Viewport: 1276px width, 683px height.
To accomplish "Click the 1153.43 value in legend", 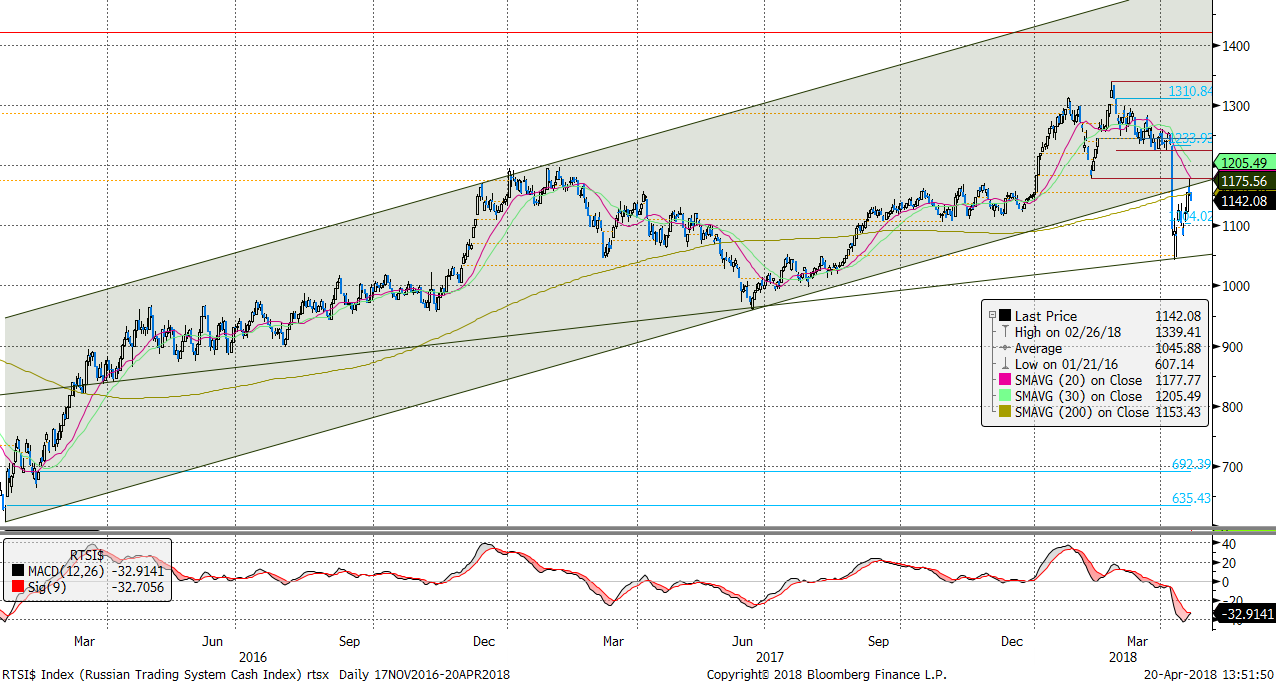I will (1176, 412).
